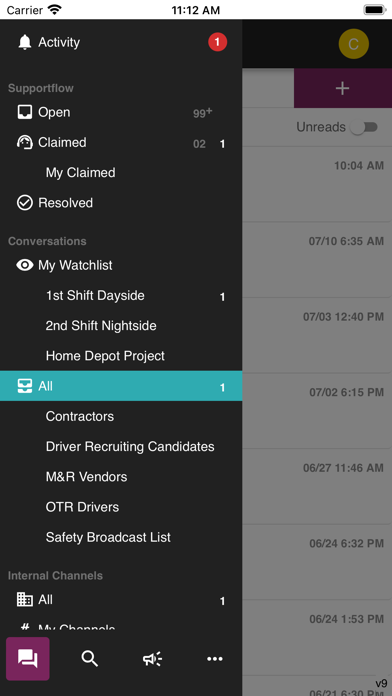The width and height of the screenshot is (392, 696).
Task: Tap the Open inbox tray icon
Action: [25, 112]
